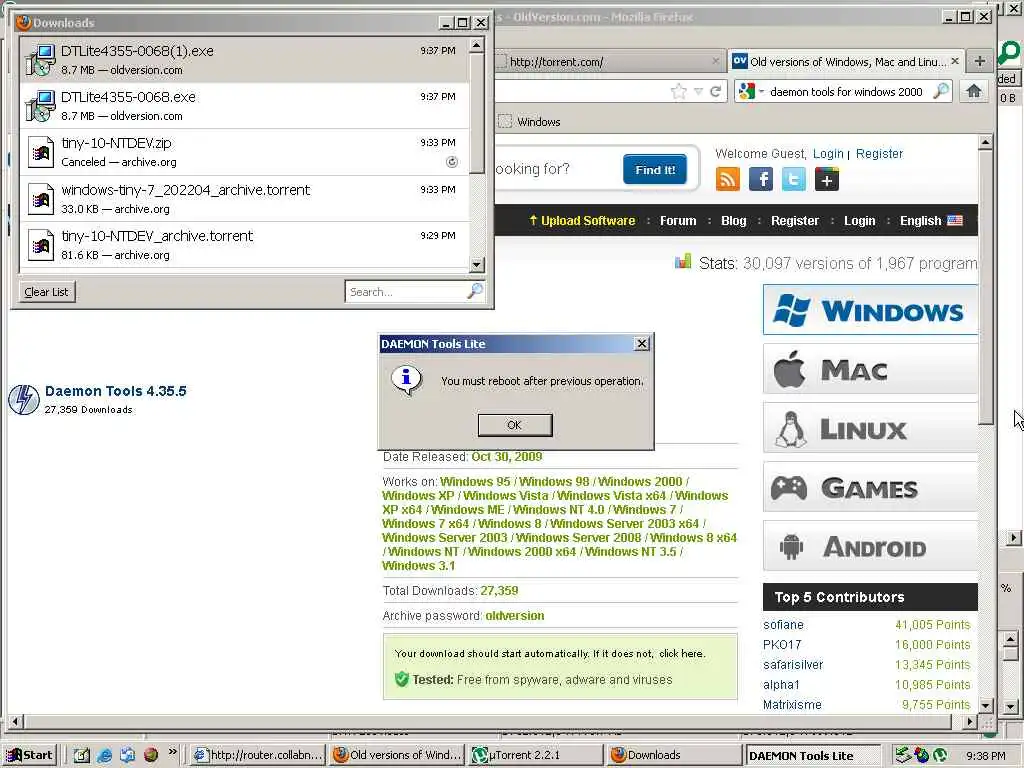This screenshot has height=768, width=1024.
Task: Click the Clear List button in Downloads
Action: (46, 292)
